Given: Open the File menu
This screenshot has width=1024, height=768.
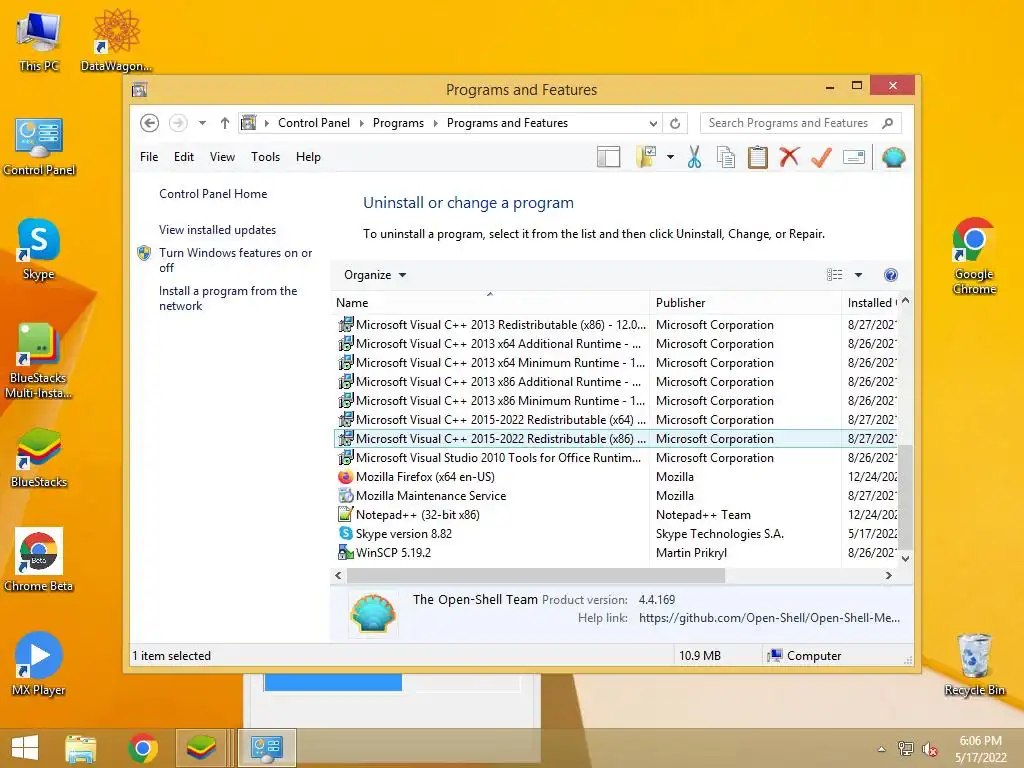Looking at the screenshot, I should coord(149,157).
